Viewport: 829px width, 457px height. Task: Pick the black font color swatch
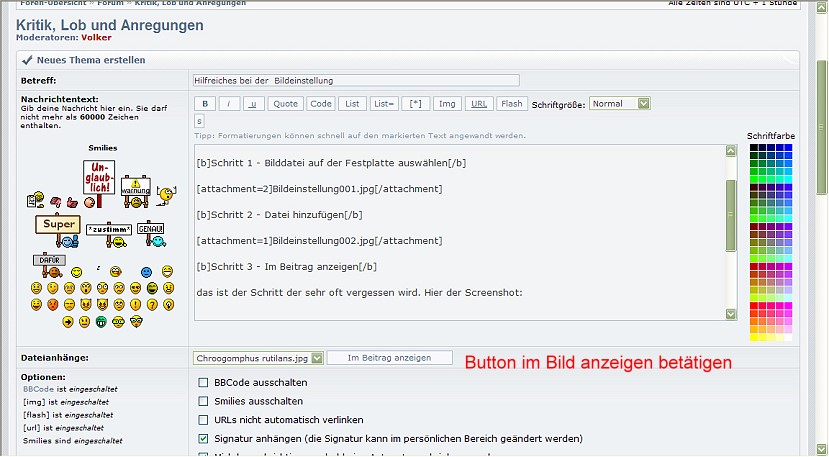point(754,148)
